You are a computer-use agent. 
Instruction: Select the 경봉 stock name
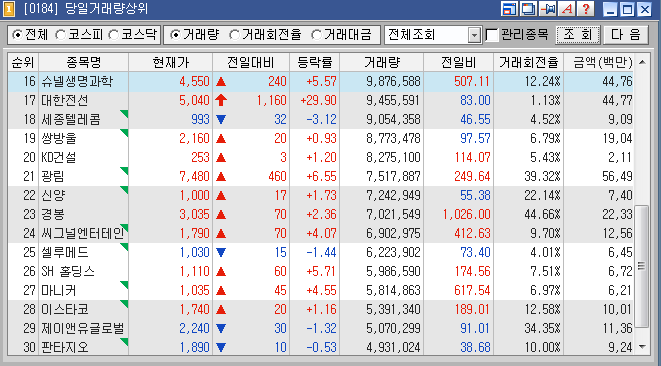tap(53, 214)
